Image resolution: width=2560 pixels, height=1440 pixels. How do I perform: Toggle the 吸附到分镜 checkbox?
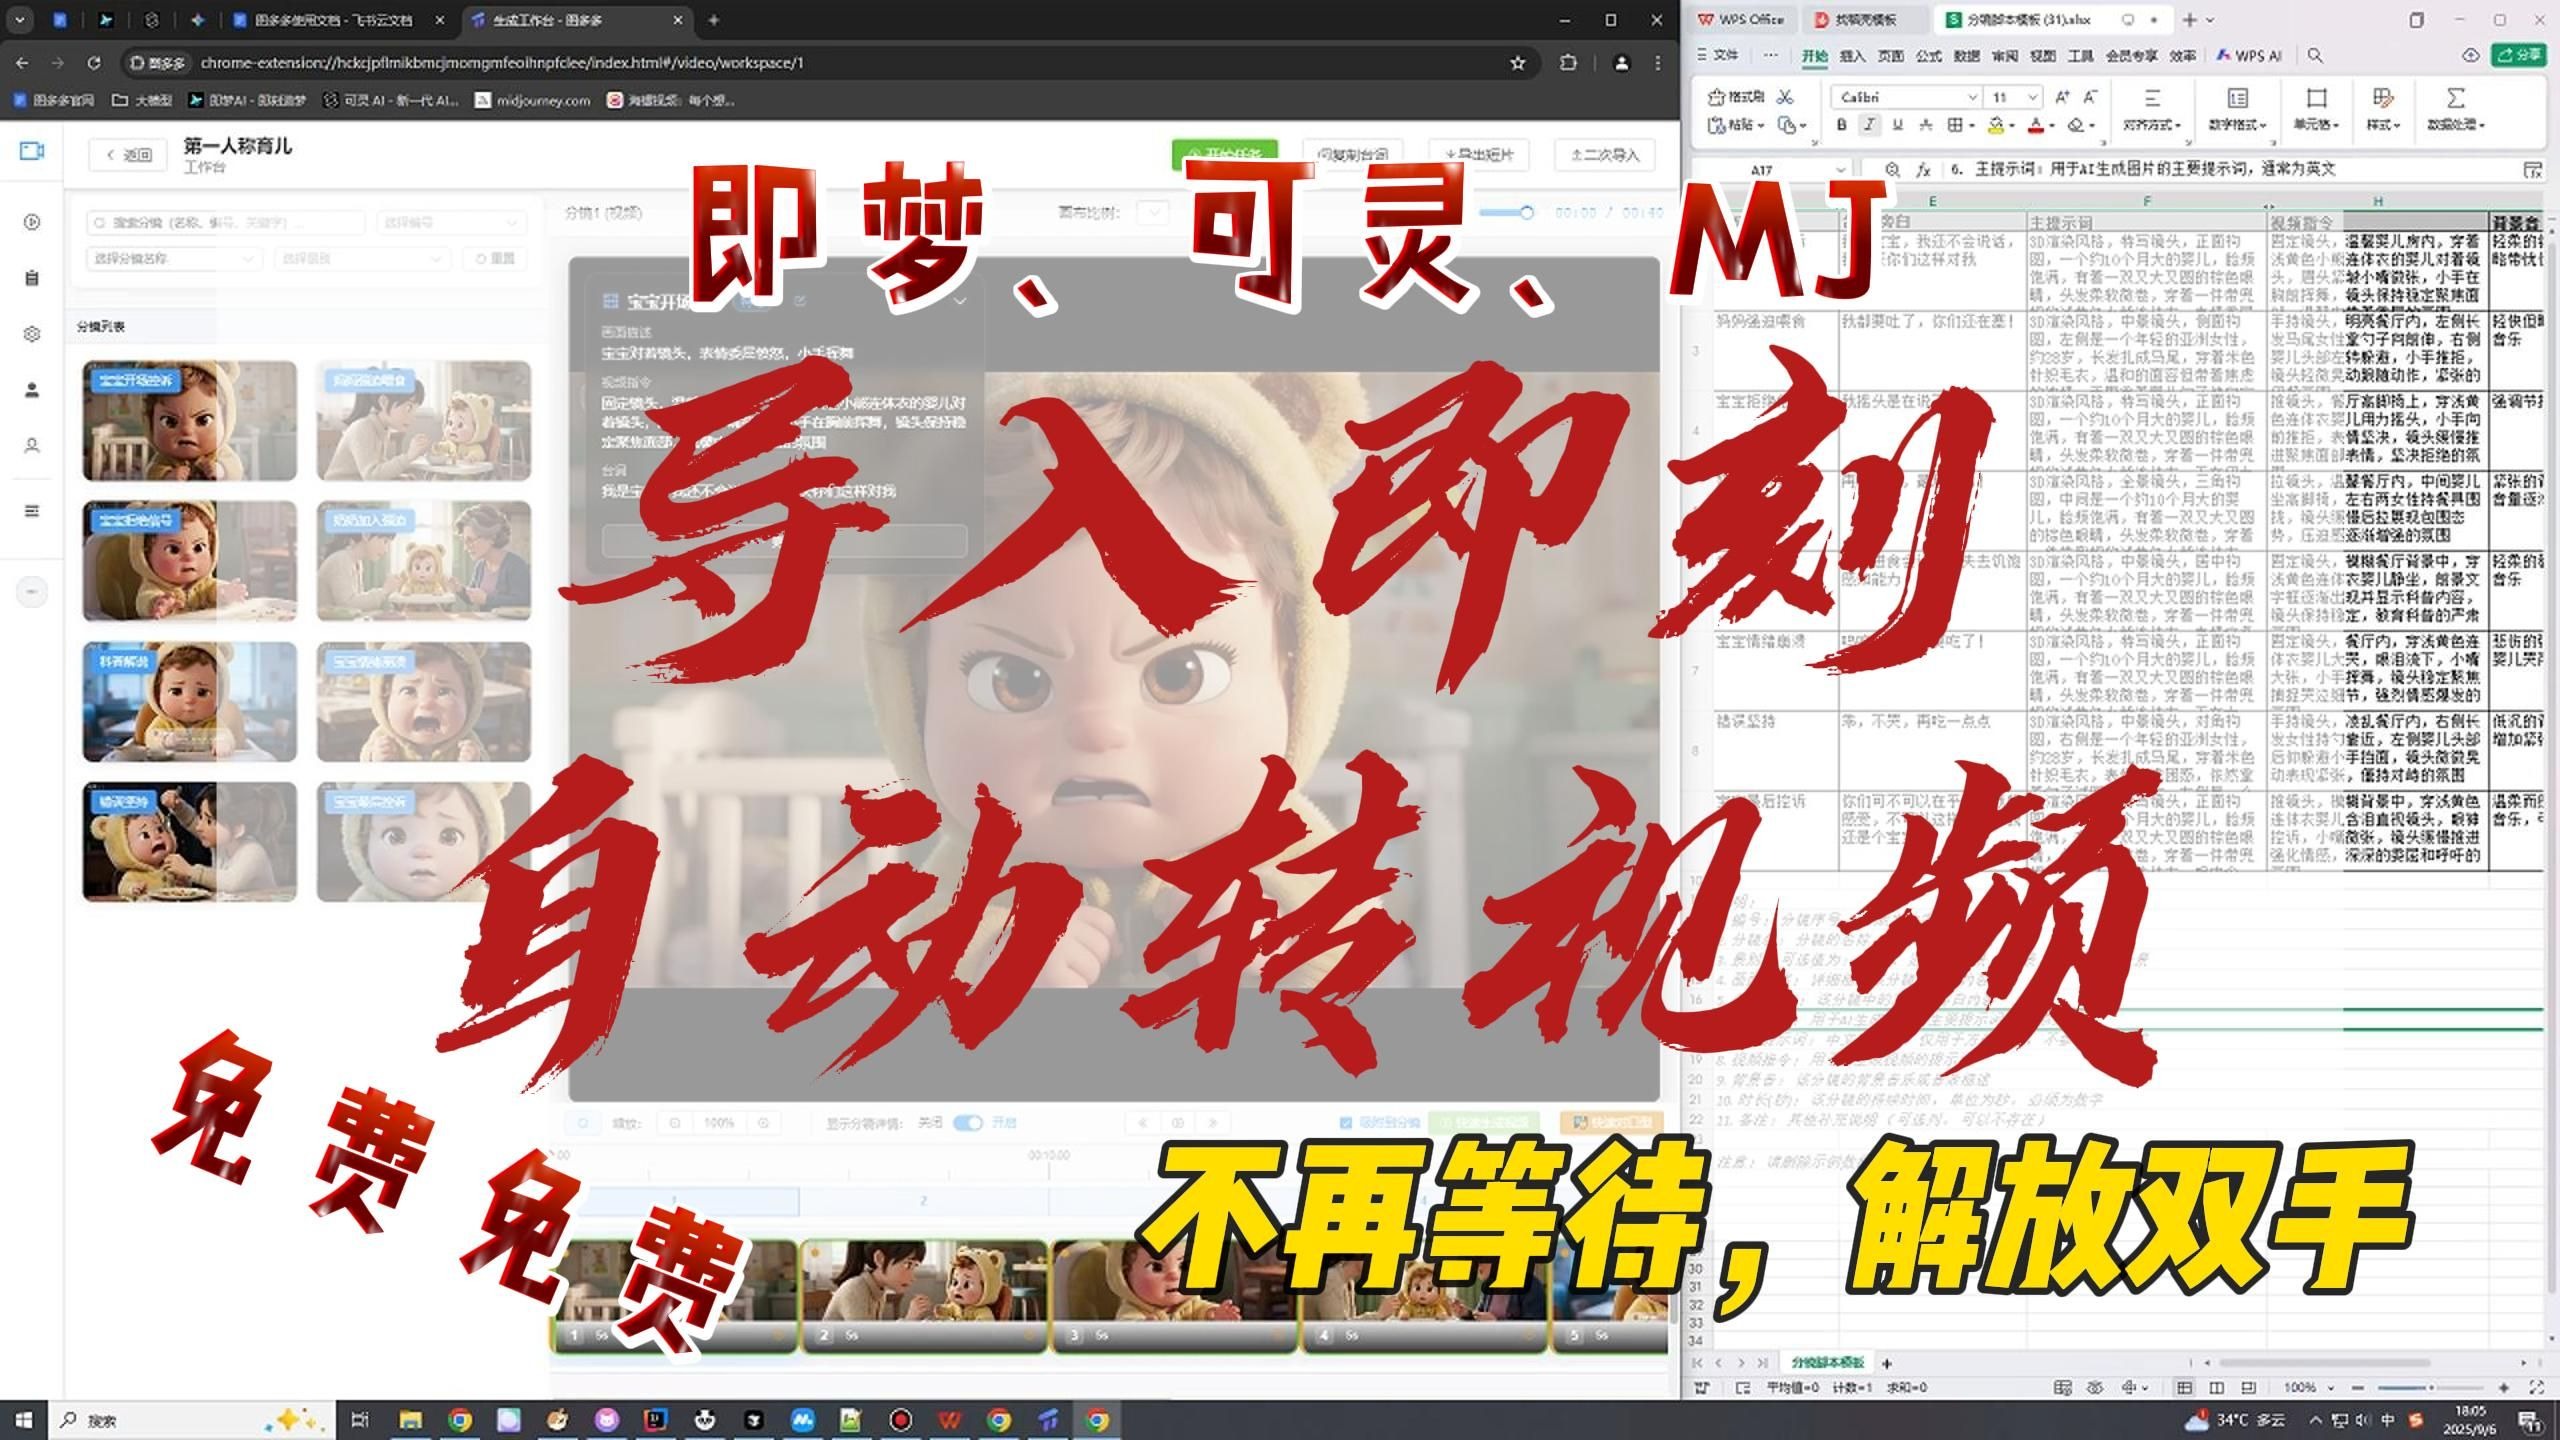tap(1345, 1123)
